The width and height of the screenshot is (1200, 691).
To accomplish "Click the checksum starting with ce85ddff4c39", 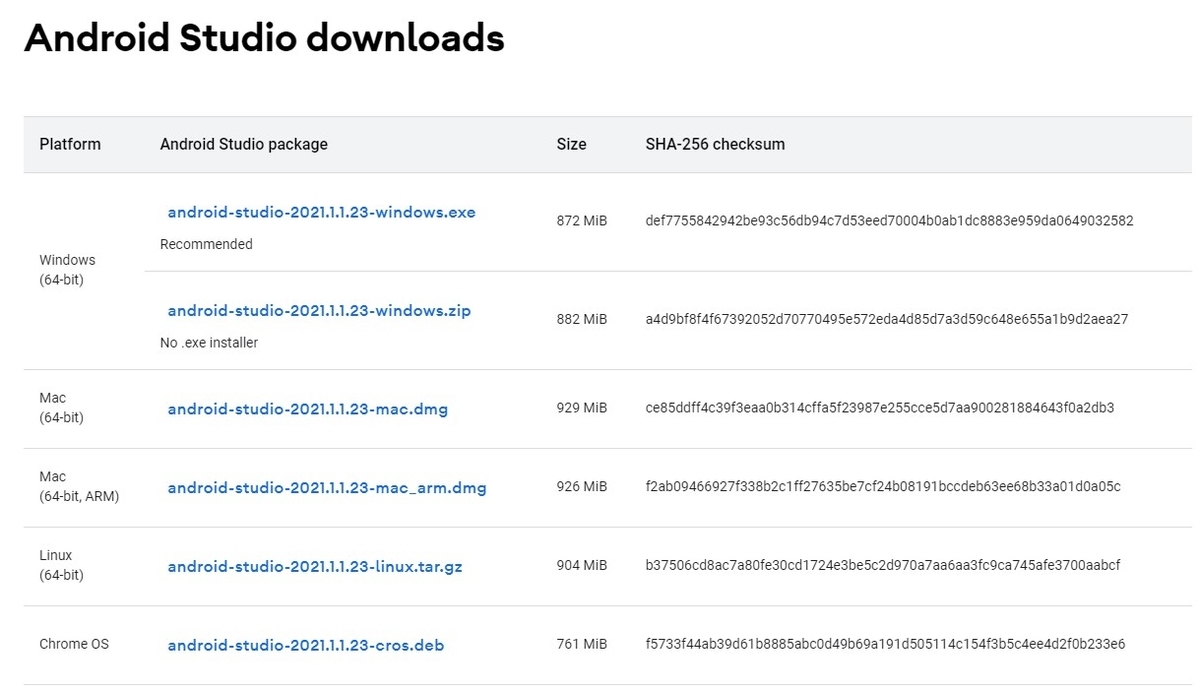I will (880, 408).
